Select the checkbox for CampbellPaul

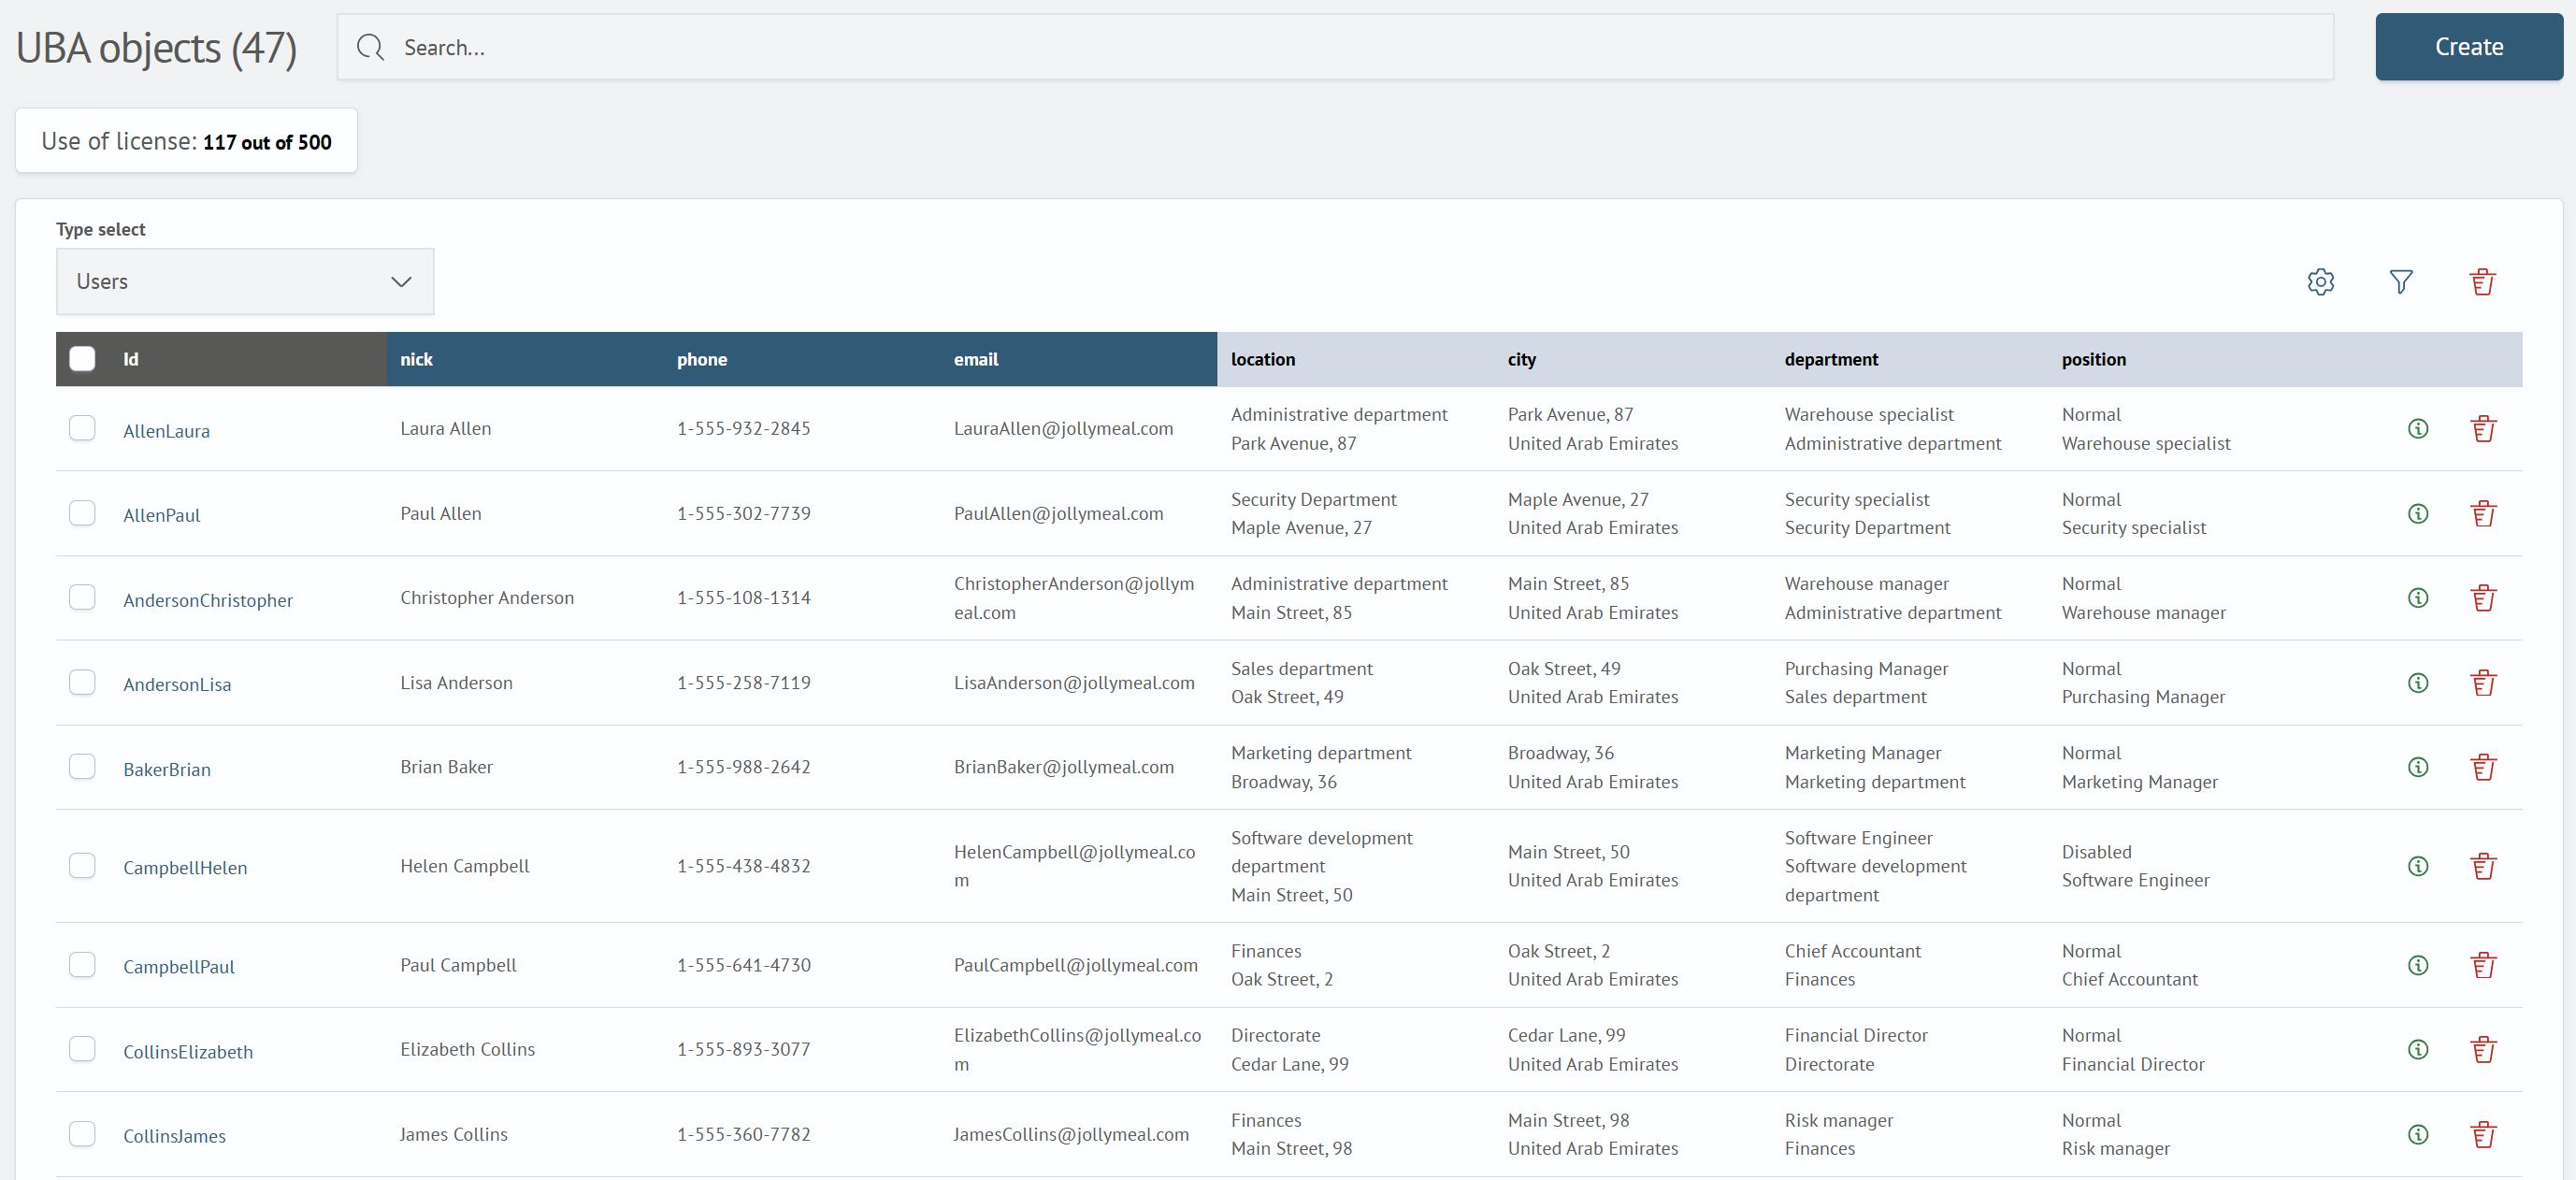pos(82,964)
